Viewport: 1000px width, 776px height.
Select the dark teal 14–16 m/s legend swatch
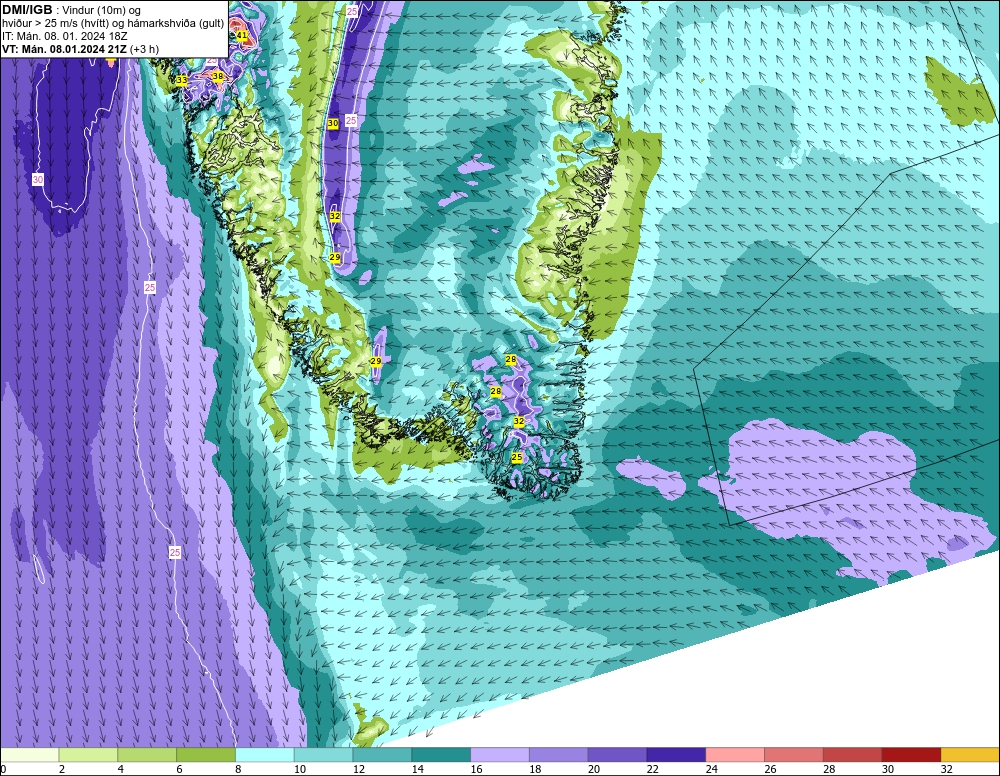tap(441, 756)
